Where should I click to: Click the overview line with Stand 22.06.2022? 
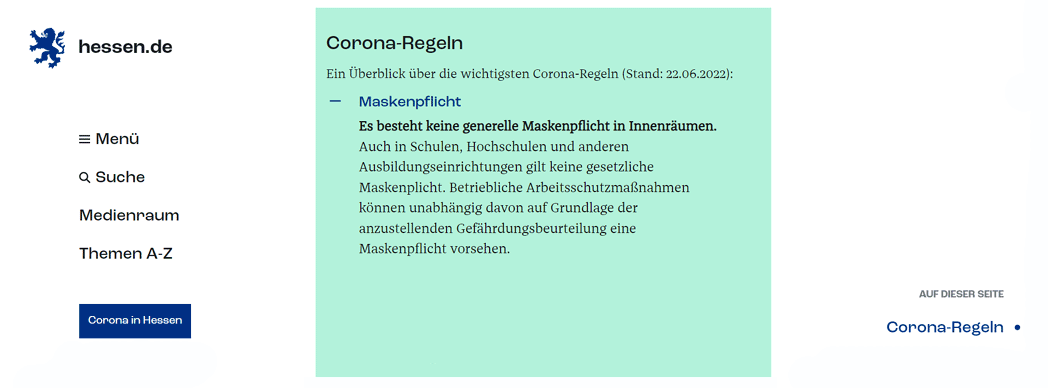[x=529, y=73]
